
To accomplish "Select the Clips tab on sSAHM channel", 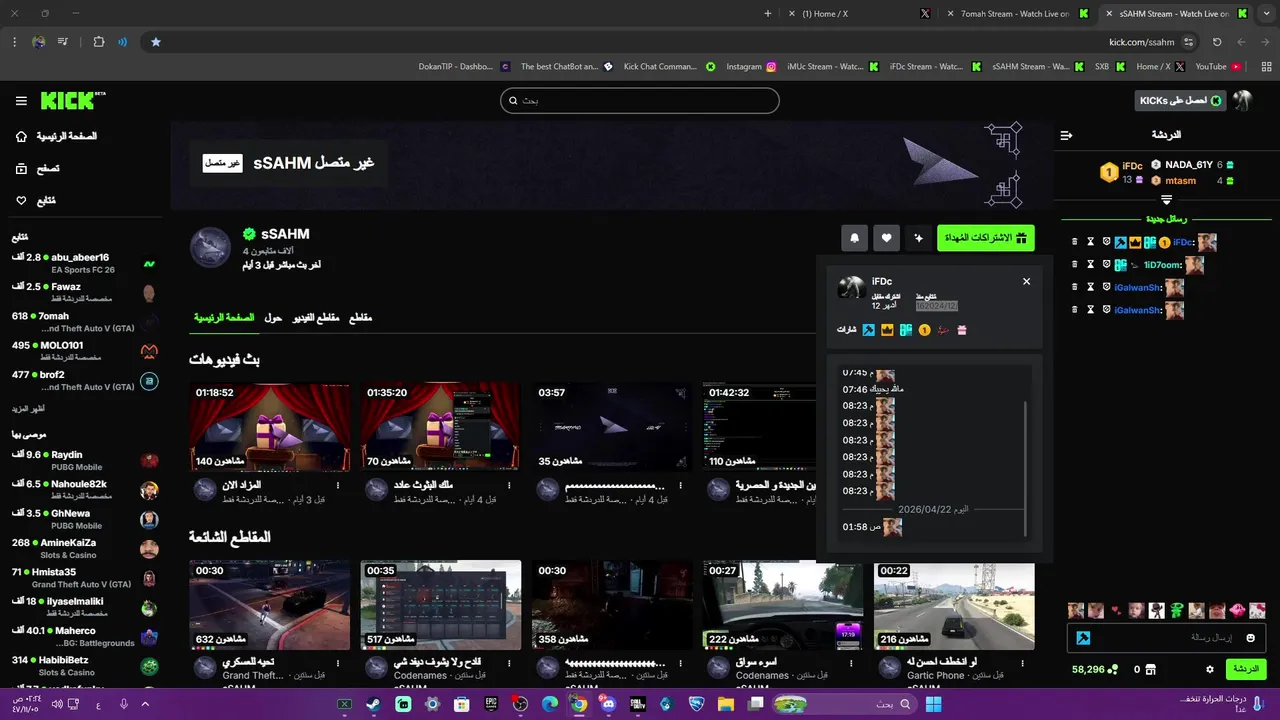I will click(360, 318).
